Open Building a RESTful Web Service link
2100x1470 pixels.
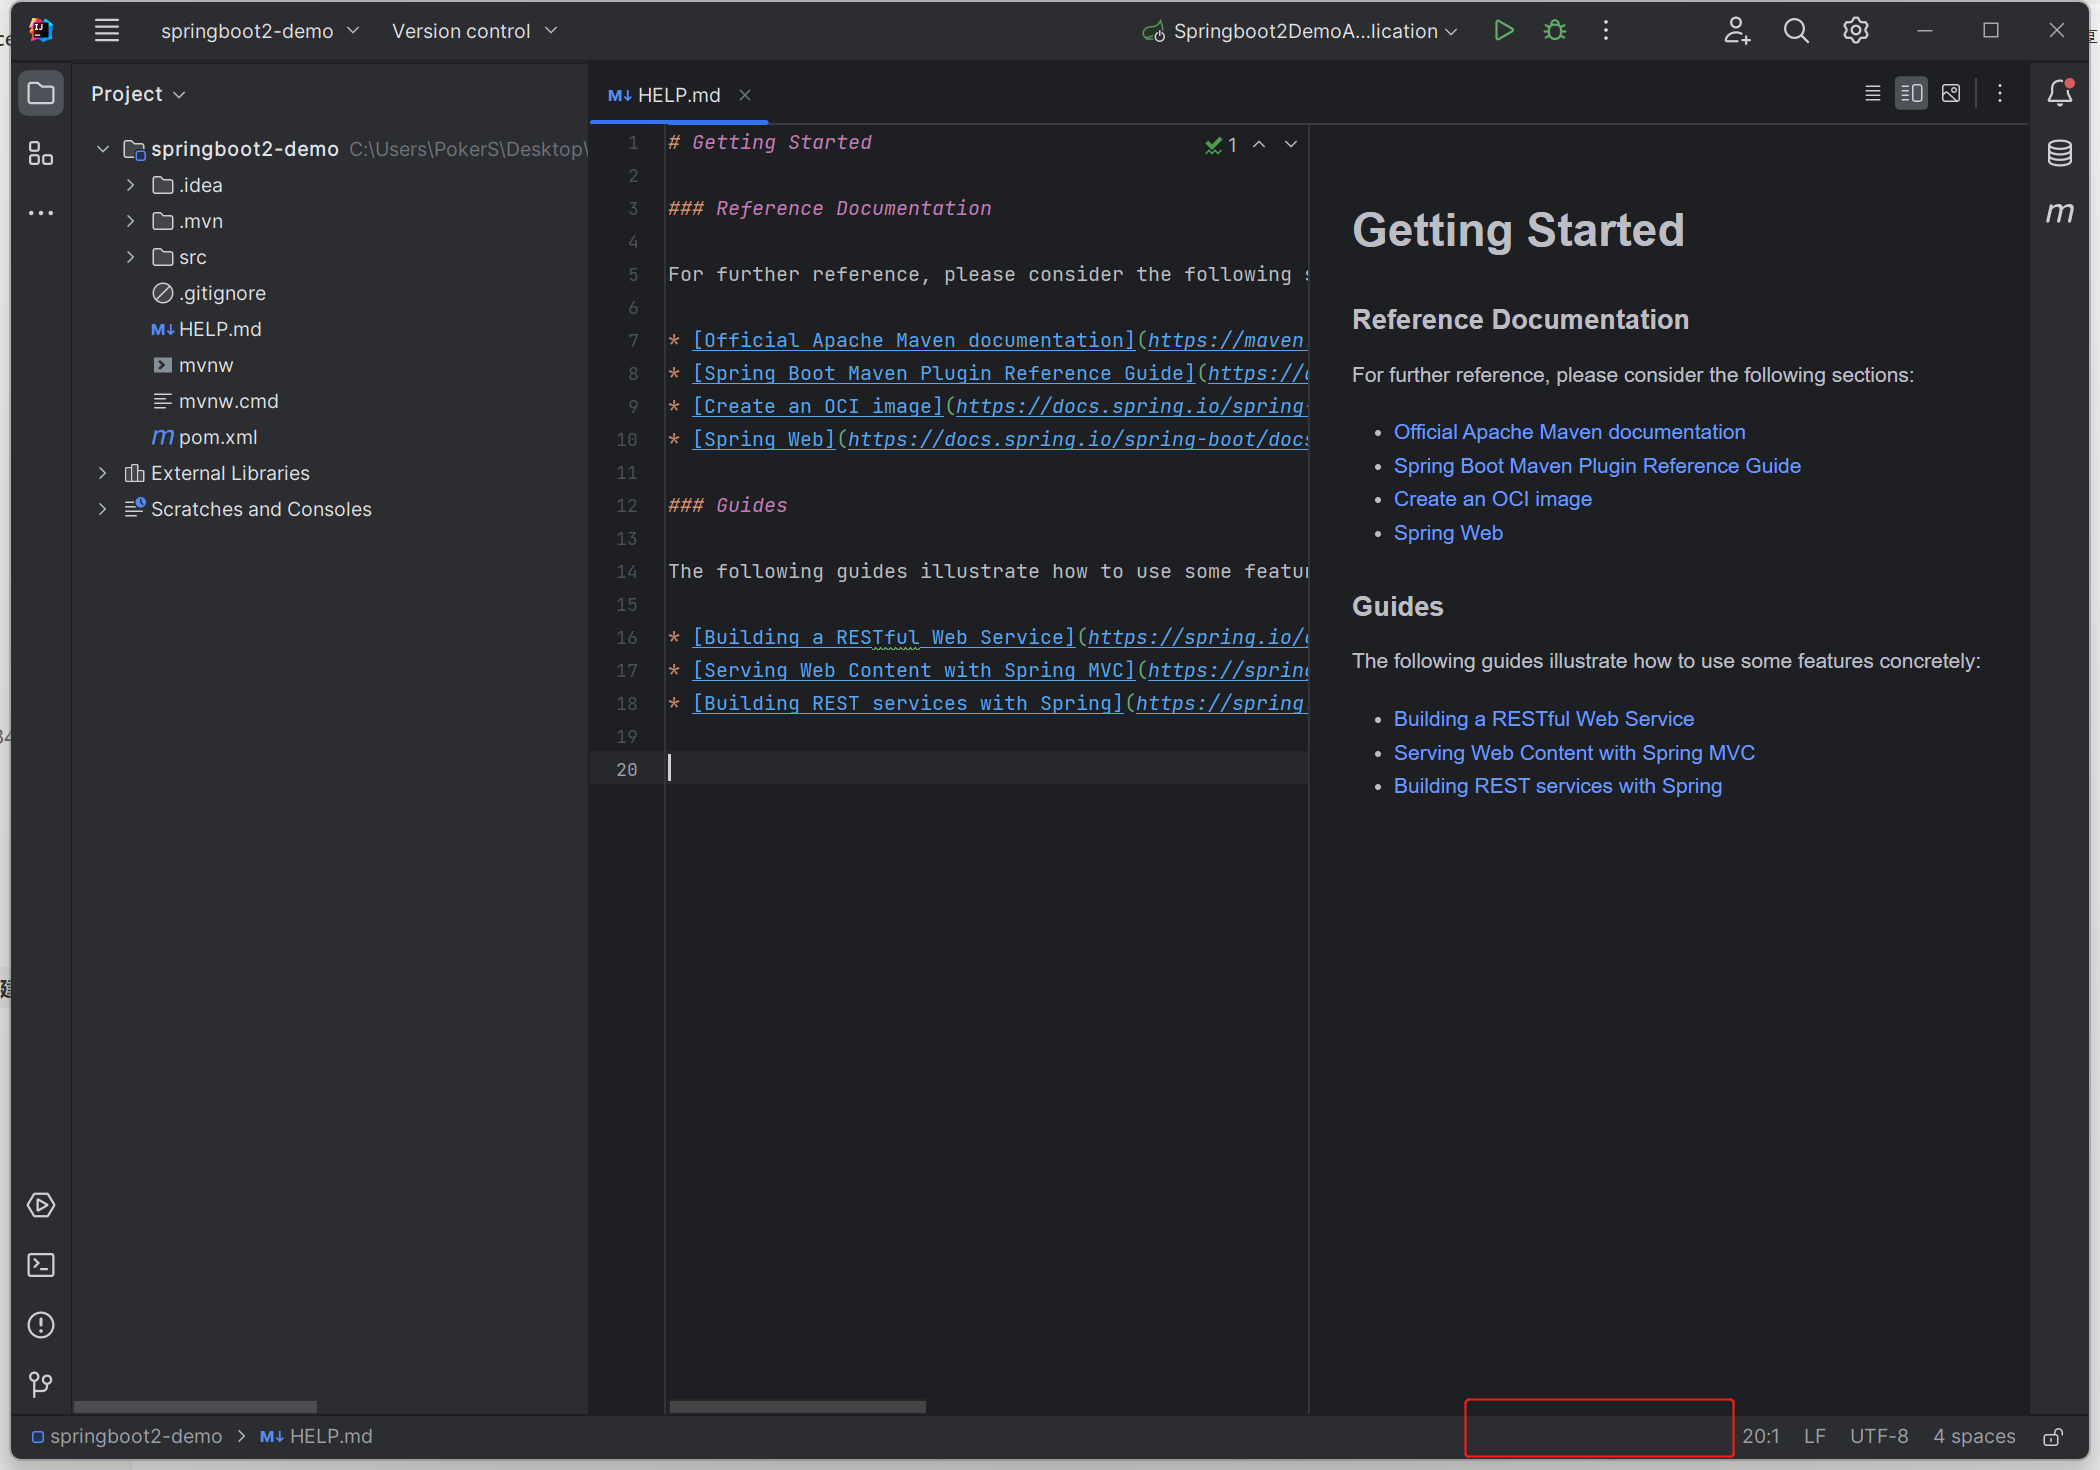[x=1543, y=719]
